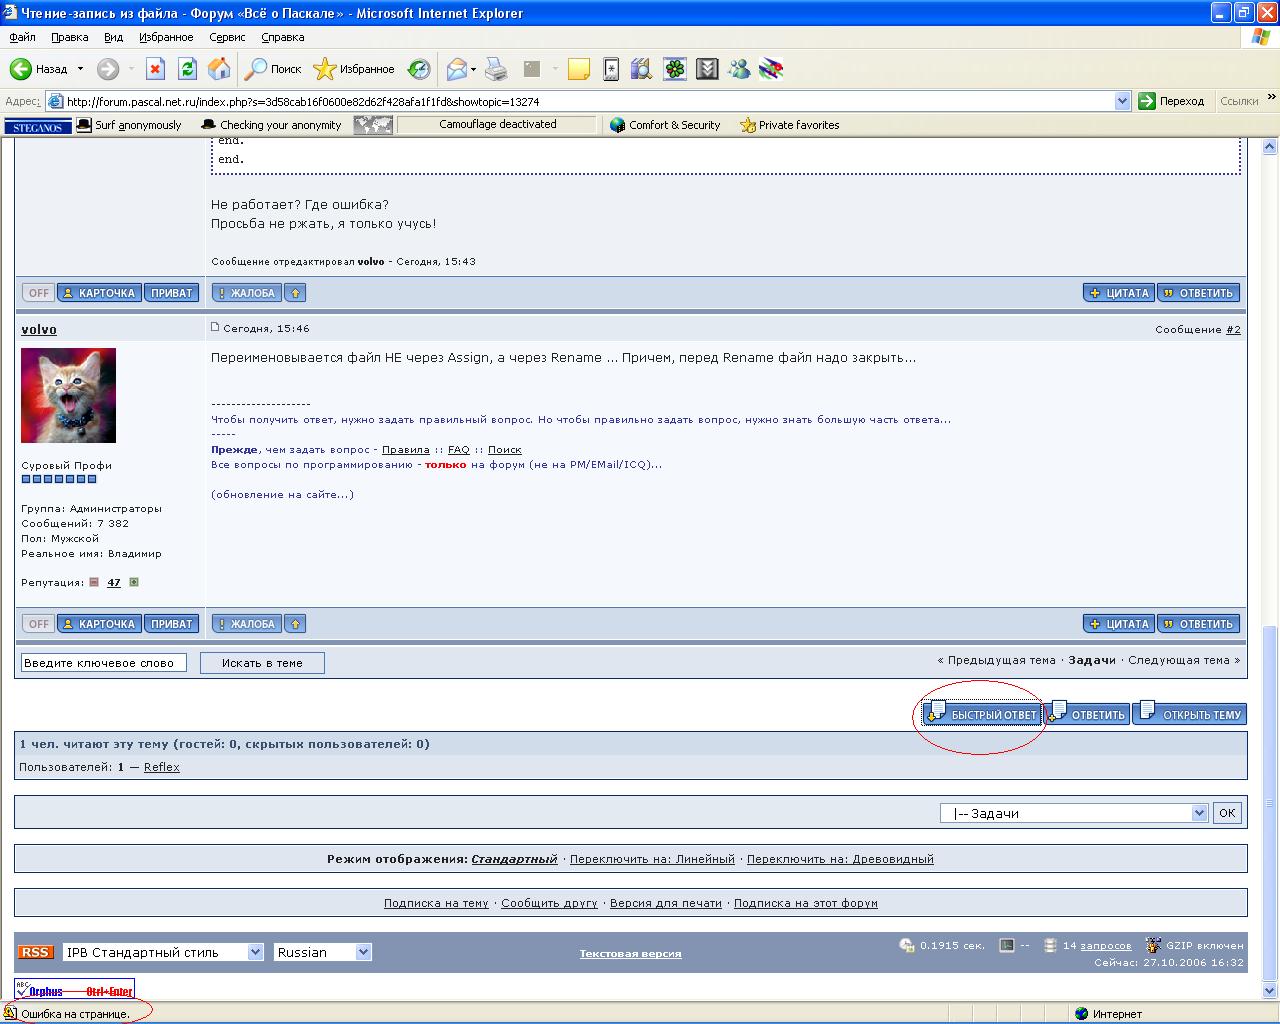Viewport: 1280px width, 1024px height.
Task: Click the green plus reputation icon
Action: [x=134, y=582]
